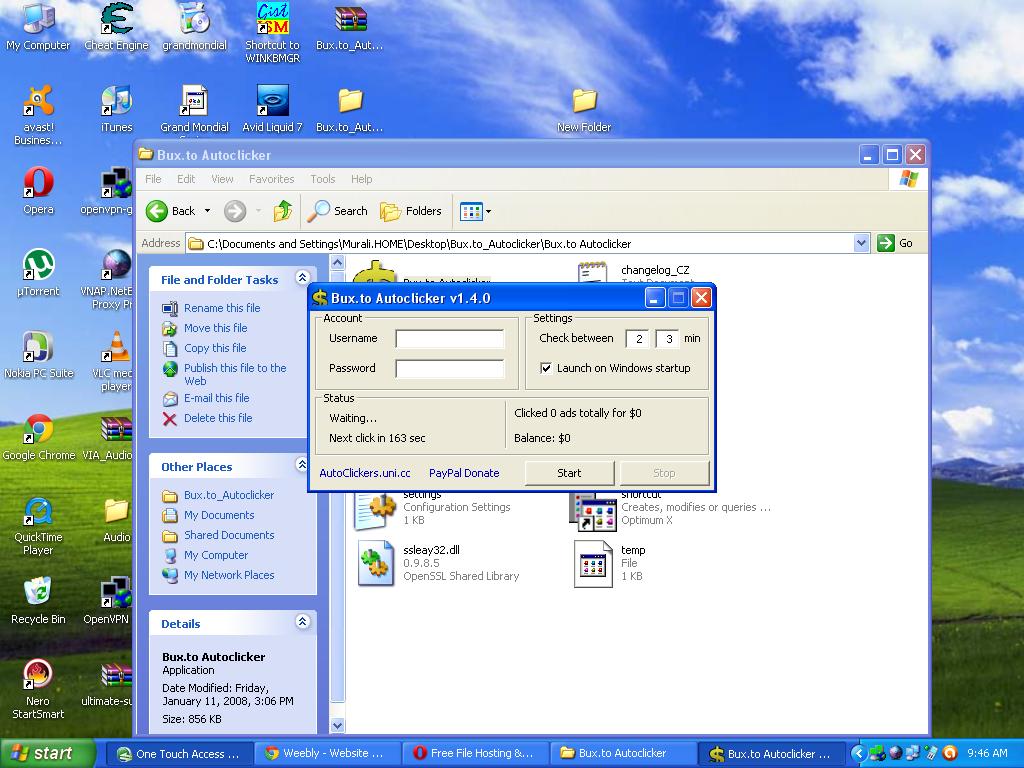The image size is (1024, 768).
Task: Go up one folder level in Explorer
Action: coord(283,211)
